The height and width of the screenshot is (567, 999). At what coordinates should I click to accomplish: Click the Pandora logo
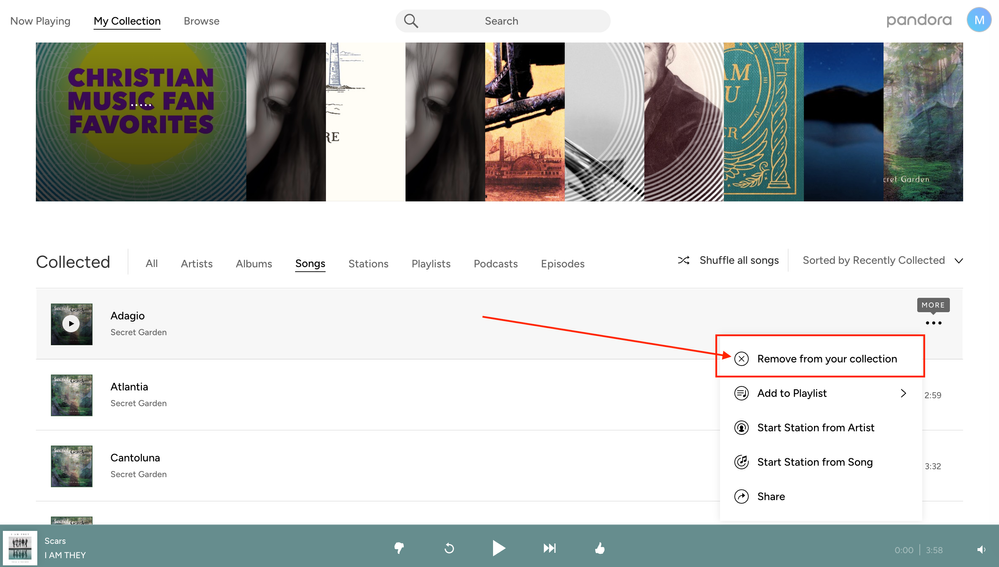919,20
